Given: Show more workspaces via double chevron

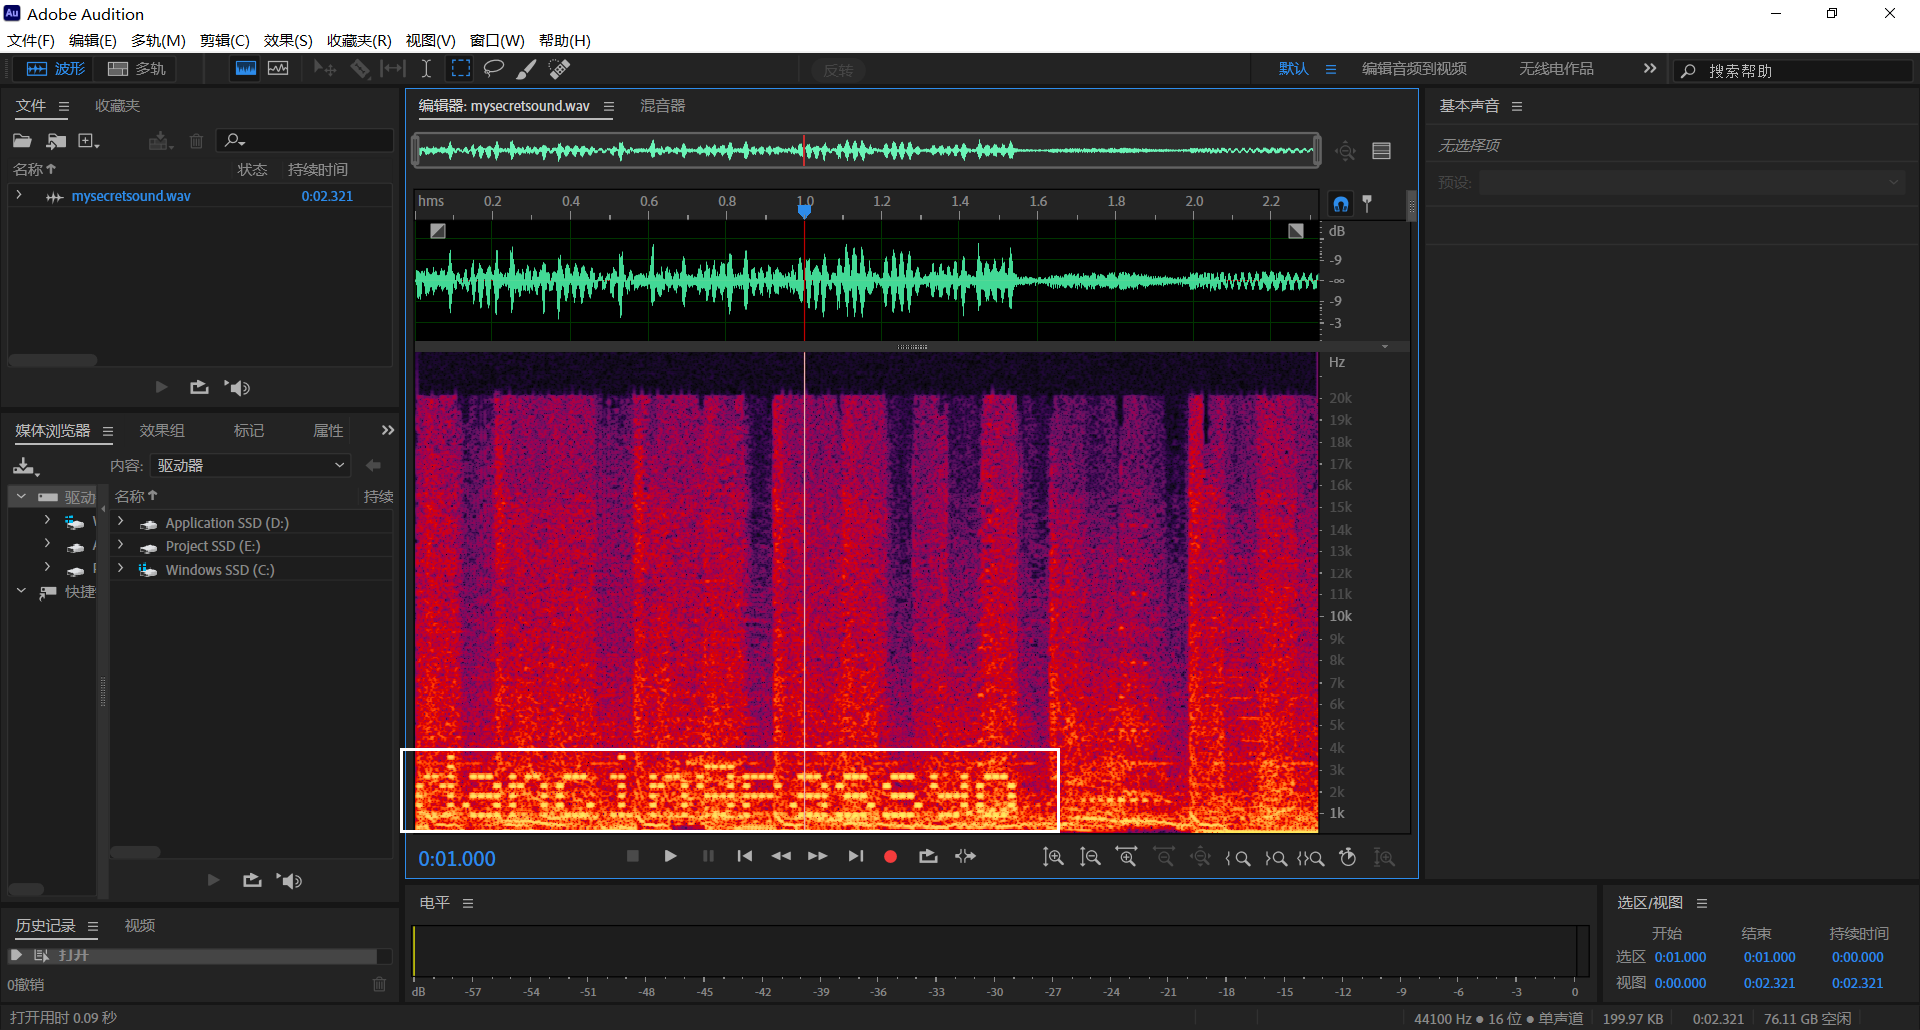Looking at the screenshot, I should 1649,69.
